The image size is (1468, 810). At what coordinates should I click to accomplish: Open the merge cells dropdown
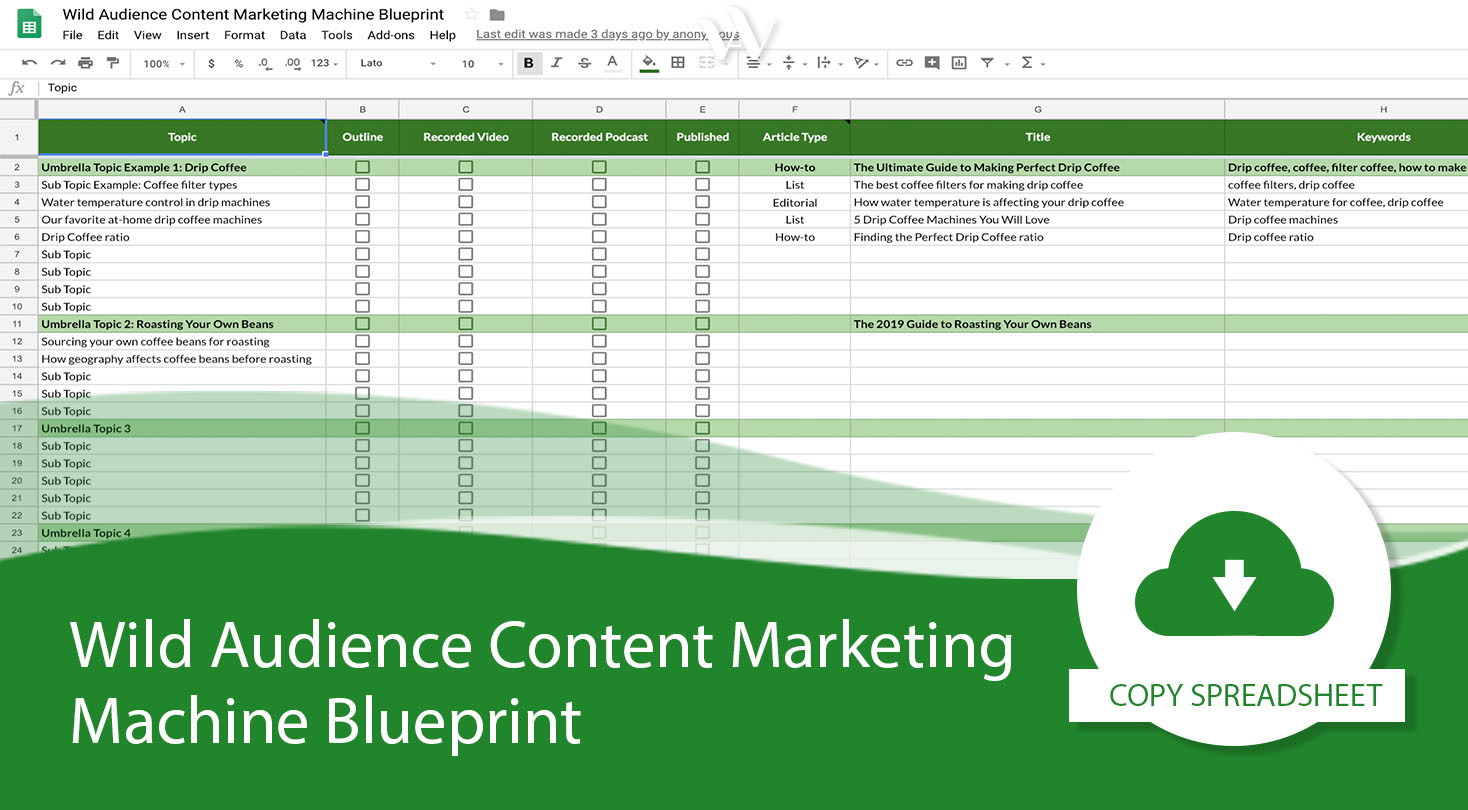[x=713, y=63]
